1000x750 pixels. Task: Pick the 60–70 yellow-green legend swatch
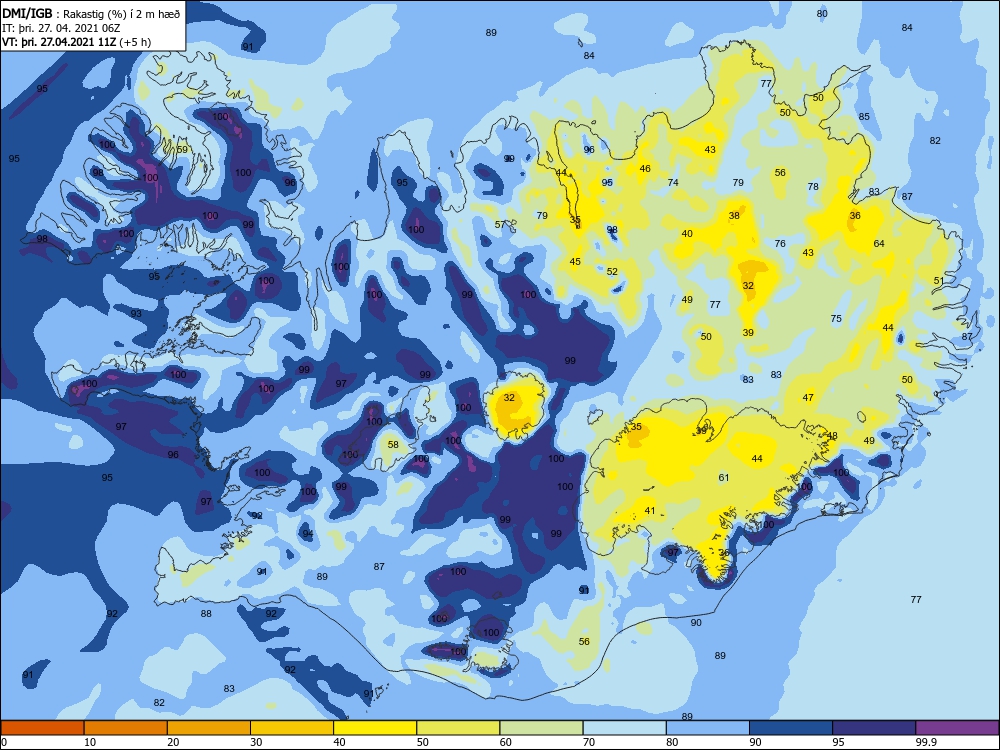click(541, 728)
